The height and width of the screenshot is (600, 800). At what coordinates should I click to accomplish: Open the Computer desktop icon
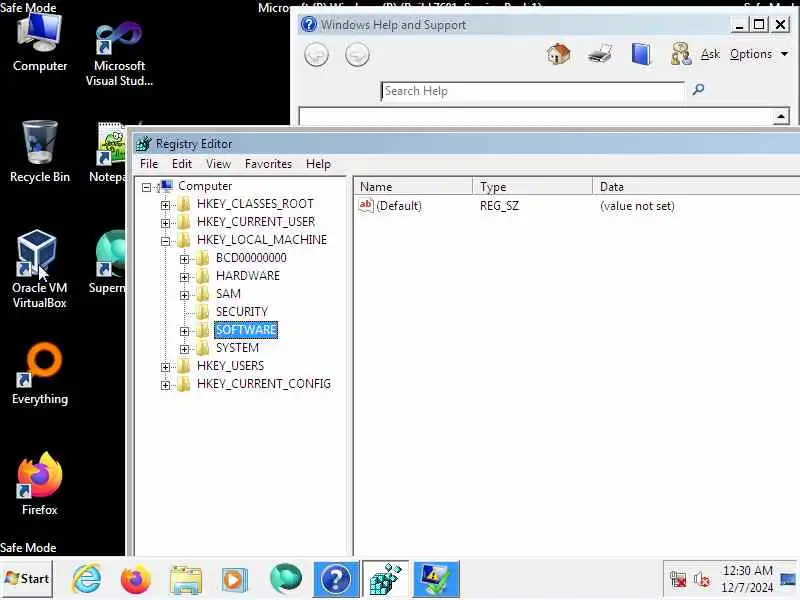click(x=40, y=43)
